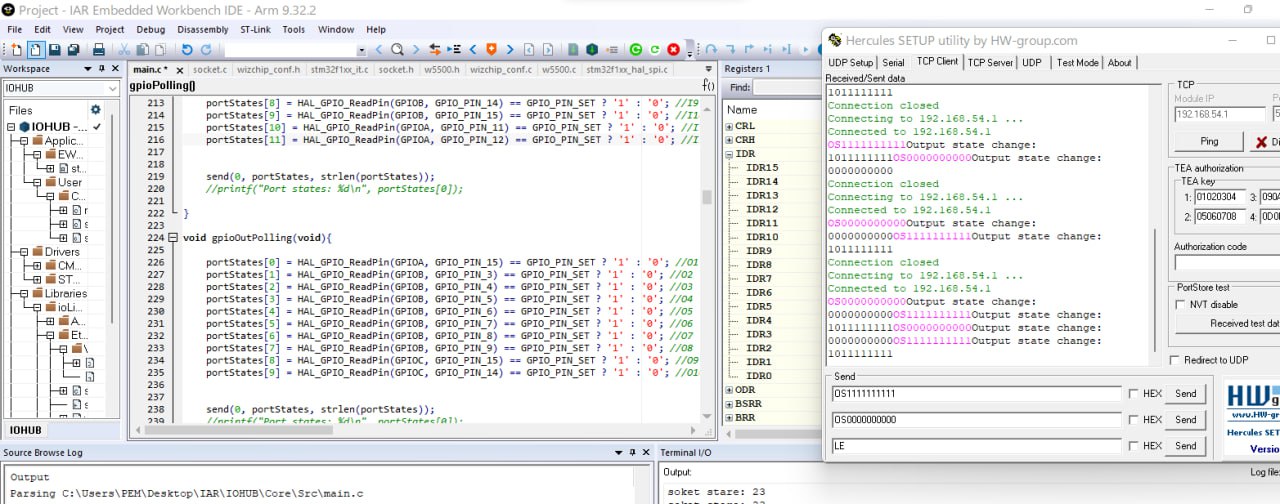Select IDR15 register row
Image resolution: width=1280 pixels, height=504 pixels.
761,168
